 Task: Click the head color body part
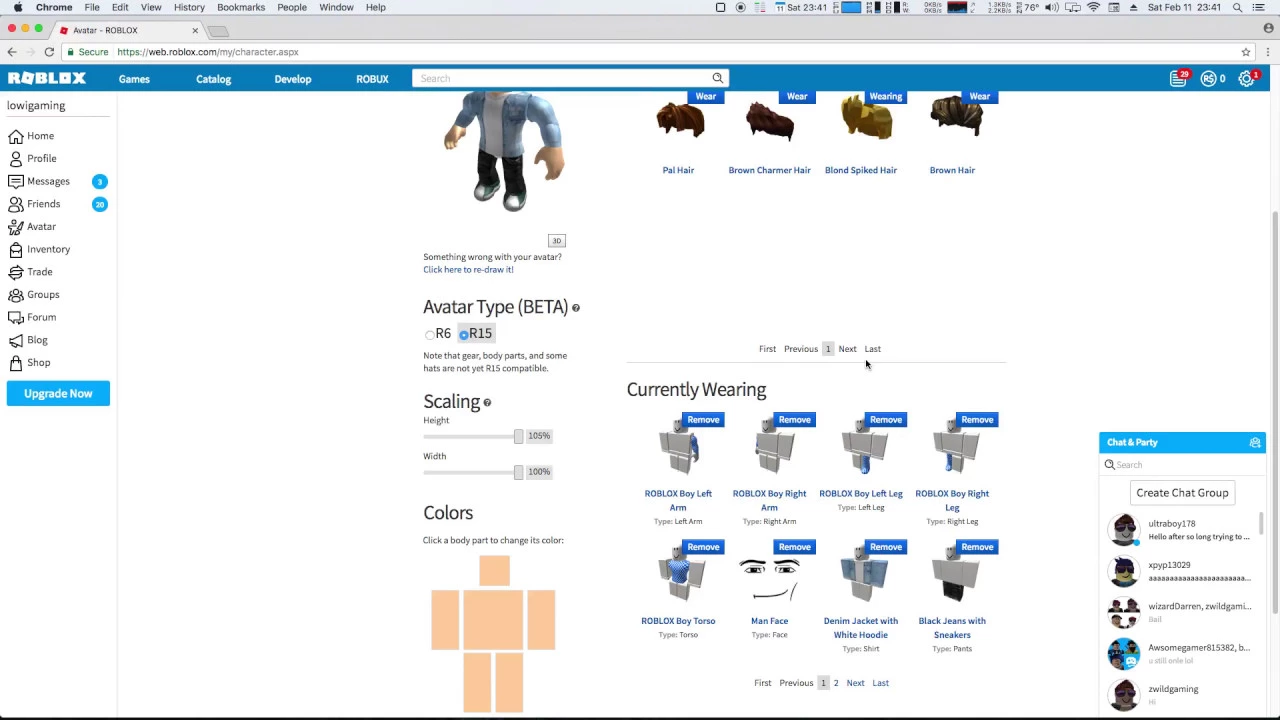pos(494,571)
